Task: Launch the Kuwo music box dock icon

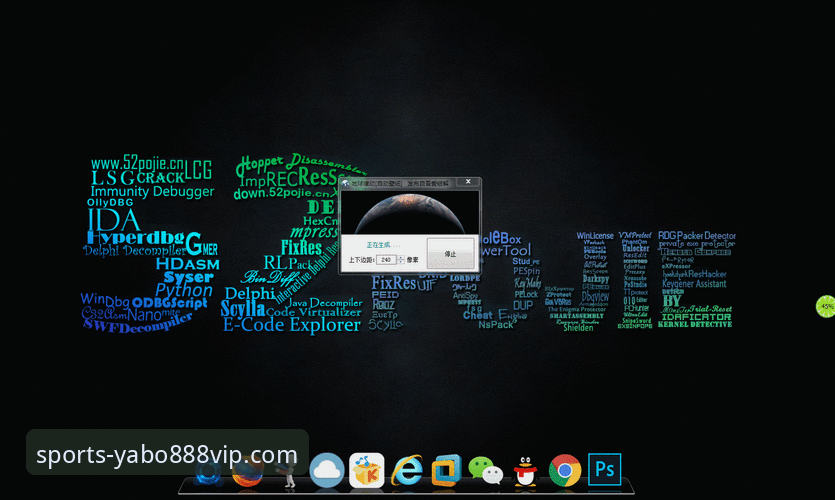Action: [x=367, y=470]
